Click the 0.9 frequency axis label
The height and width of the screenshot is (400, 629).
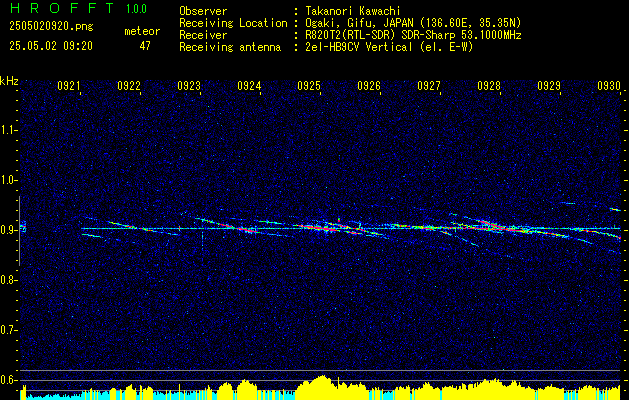click(9, 230)
